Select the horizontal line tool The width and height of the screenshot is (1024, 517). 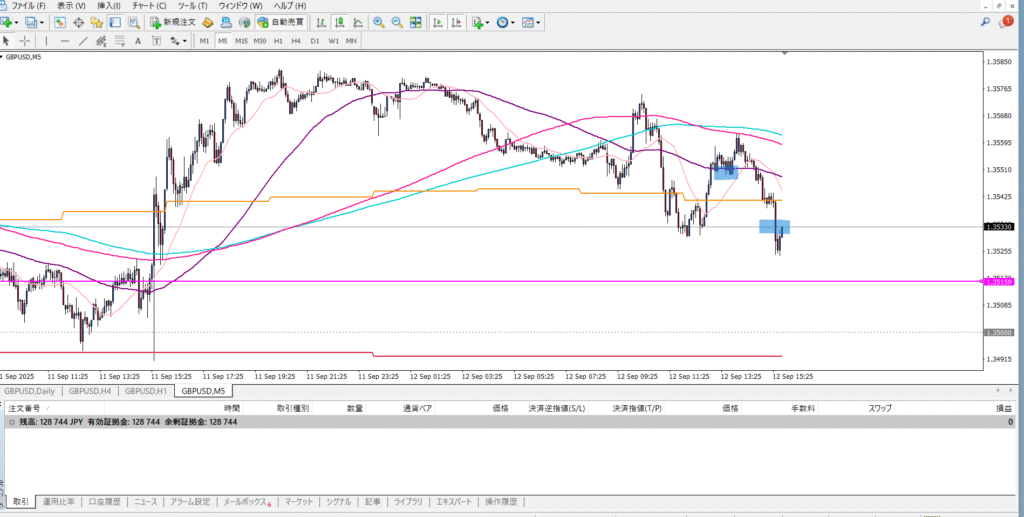pos(65,40)
